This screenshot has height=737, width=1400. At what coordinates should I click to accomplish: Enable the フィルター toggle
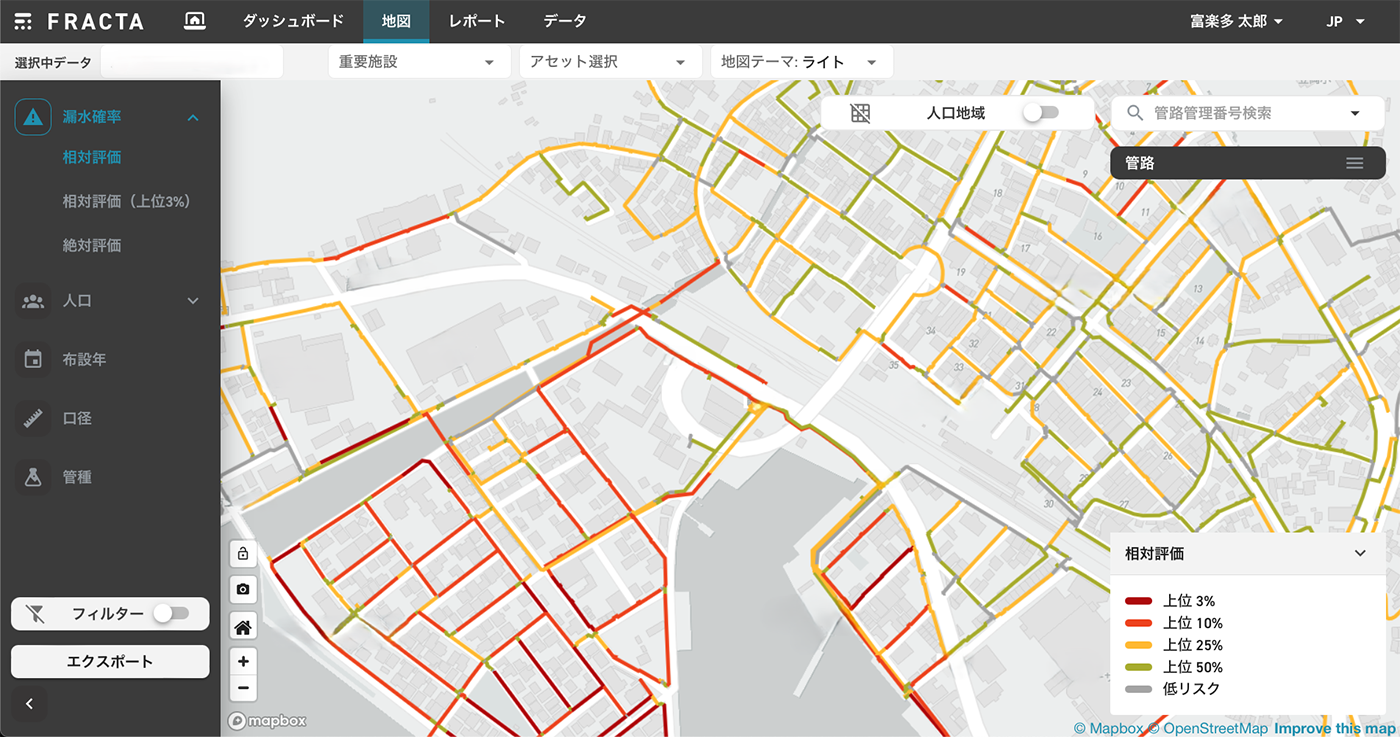click(170, 614)
